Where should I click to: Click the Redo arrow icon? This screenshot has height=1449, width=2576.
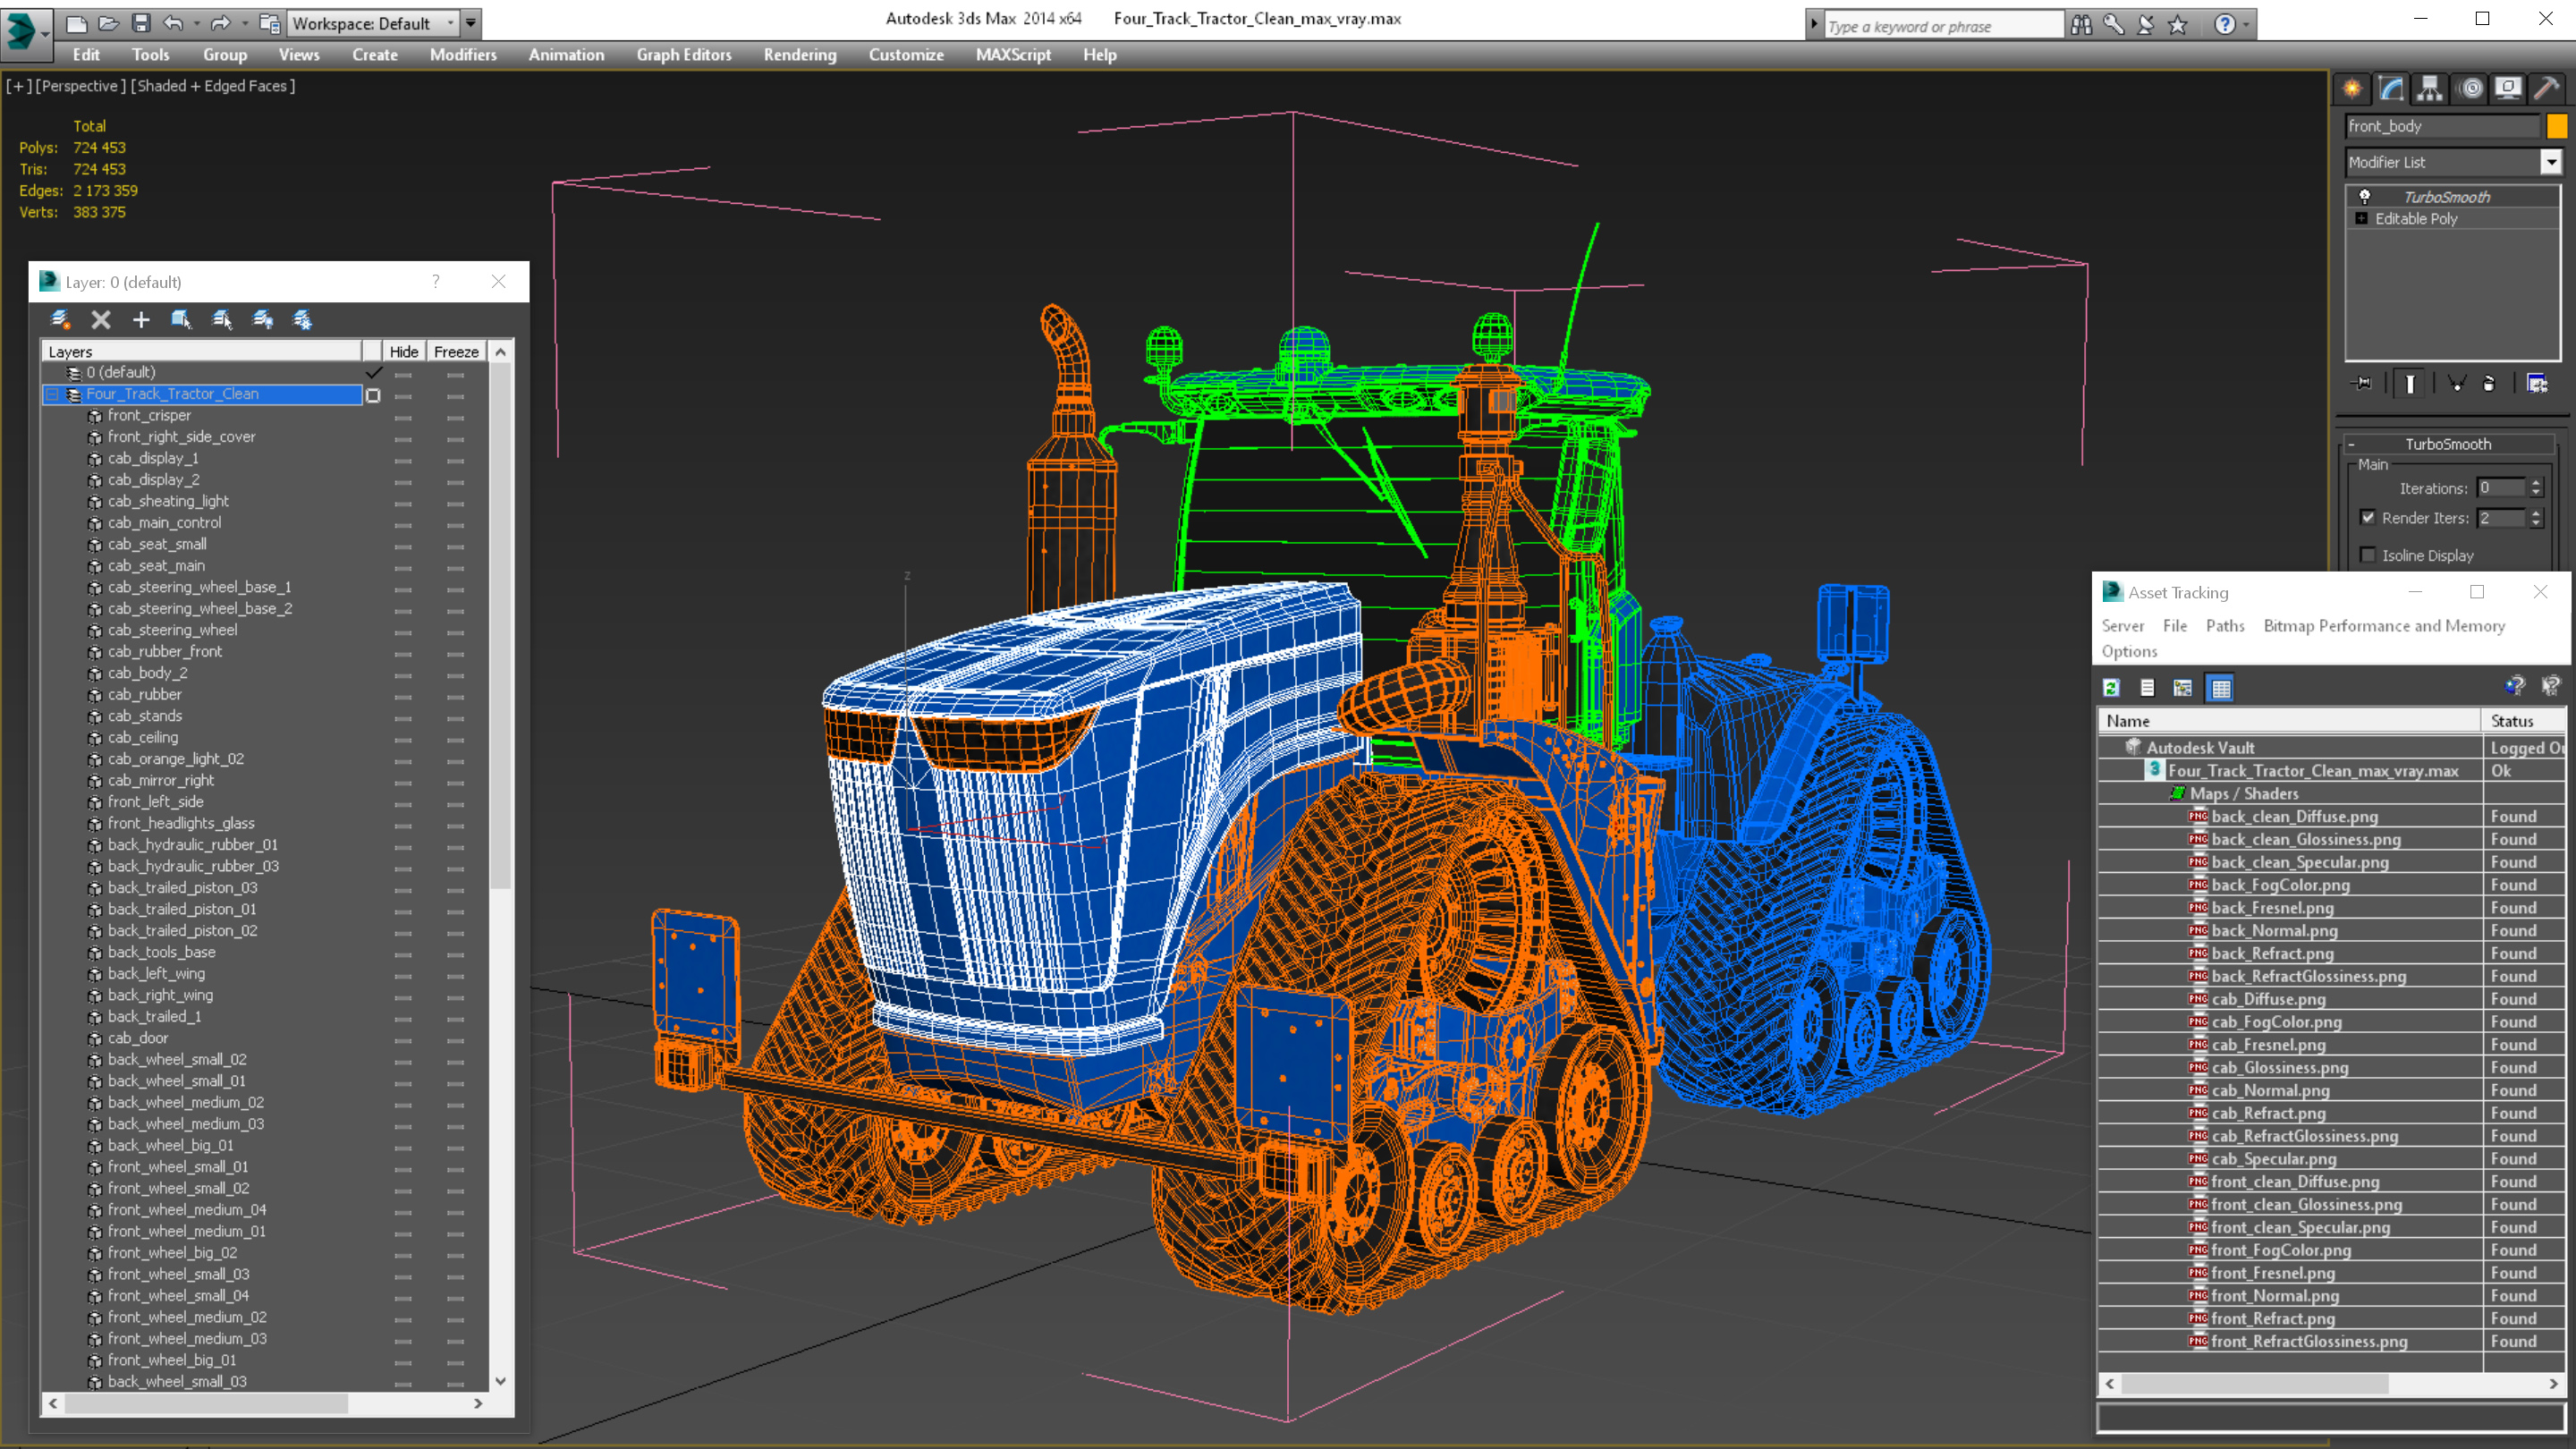[220, 23]
